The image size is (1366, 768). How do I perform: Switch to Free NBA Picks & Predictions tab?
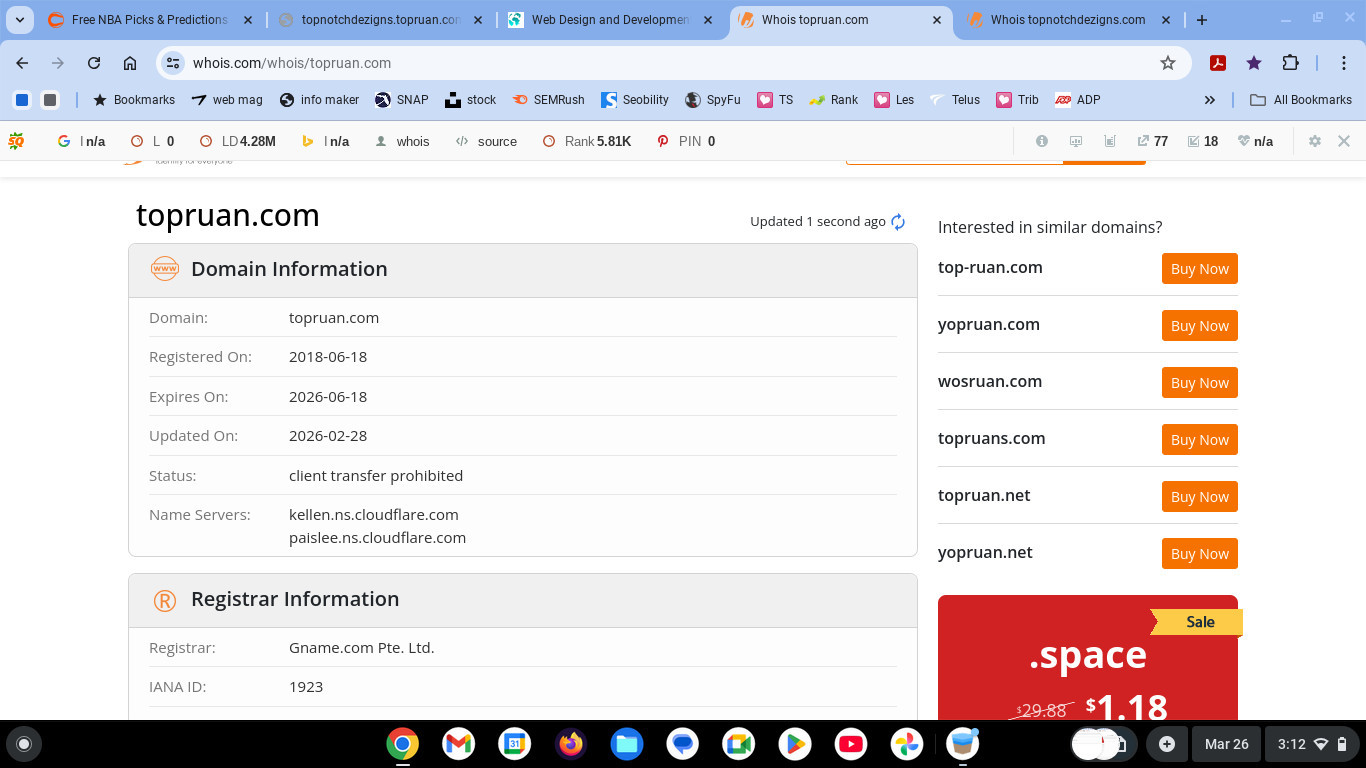pyautogui.click(x=148, y=20)
